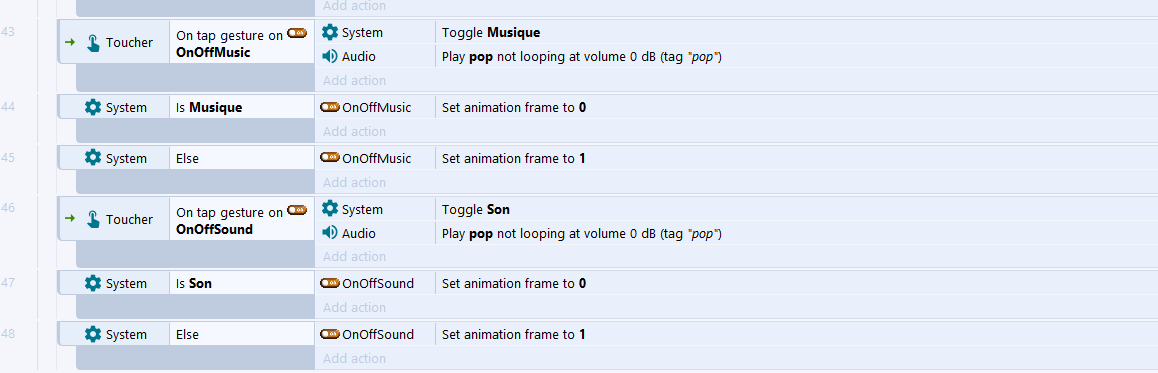Select the Else condition of event 45

[x=188, y=158]
